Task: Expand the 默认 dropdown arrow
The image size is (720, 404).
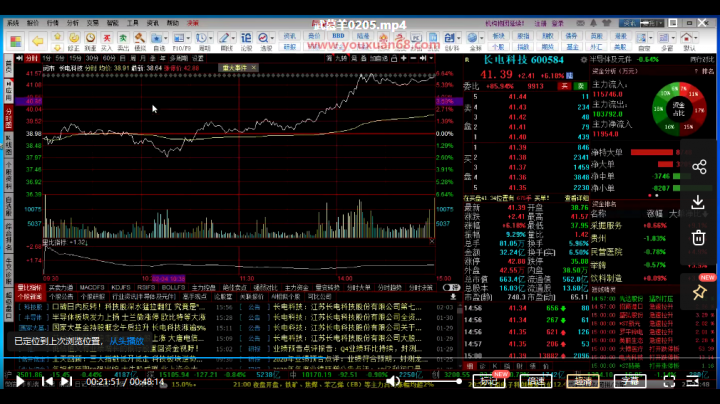Action: pos(695,39)
